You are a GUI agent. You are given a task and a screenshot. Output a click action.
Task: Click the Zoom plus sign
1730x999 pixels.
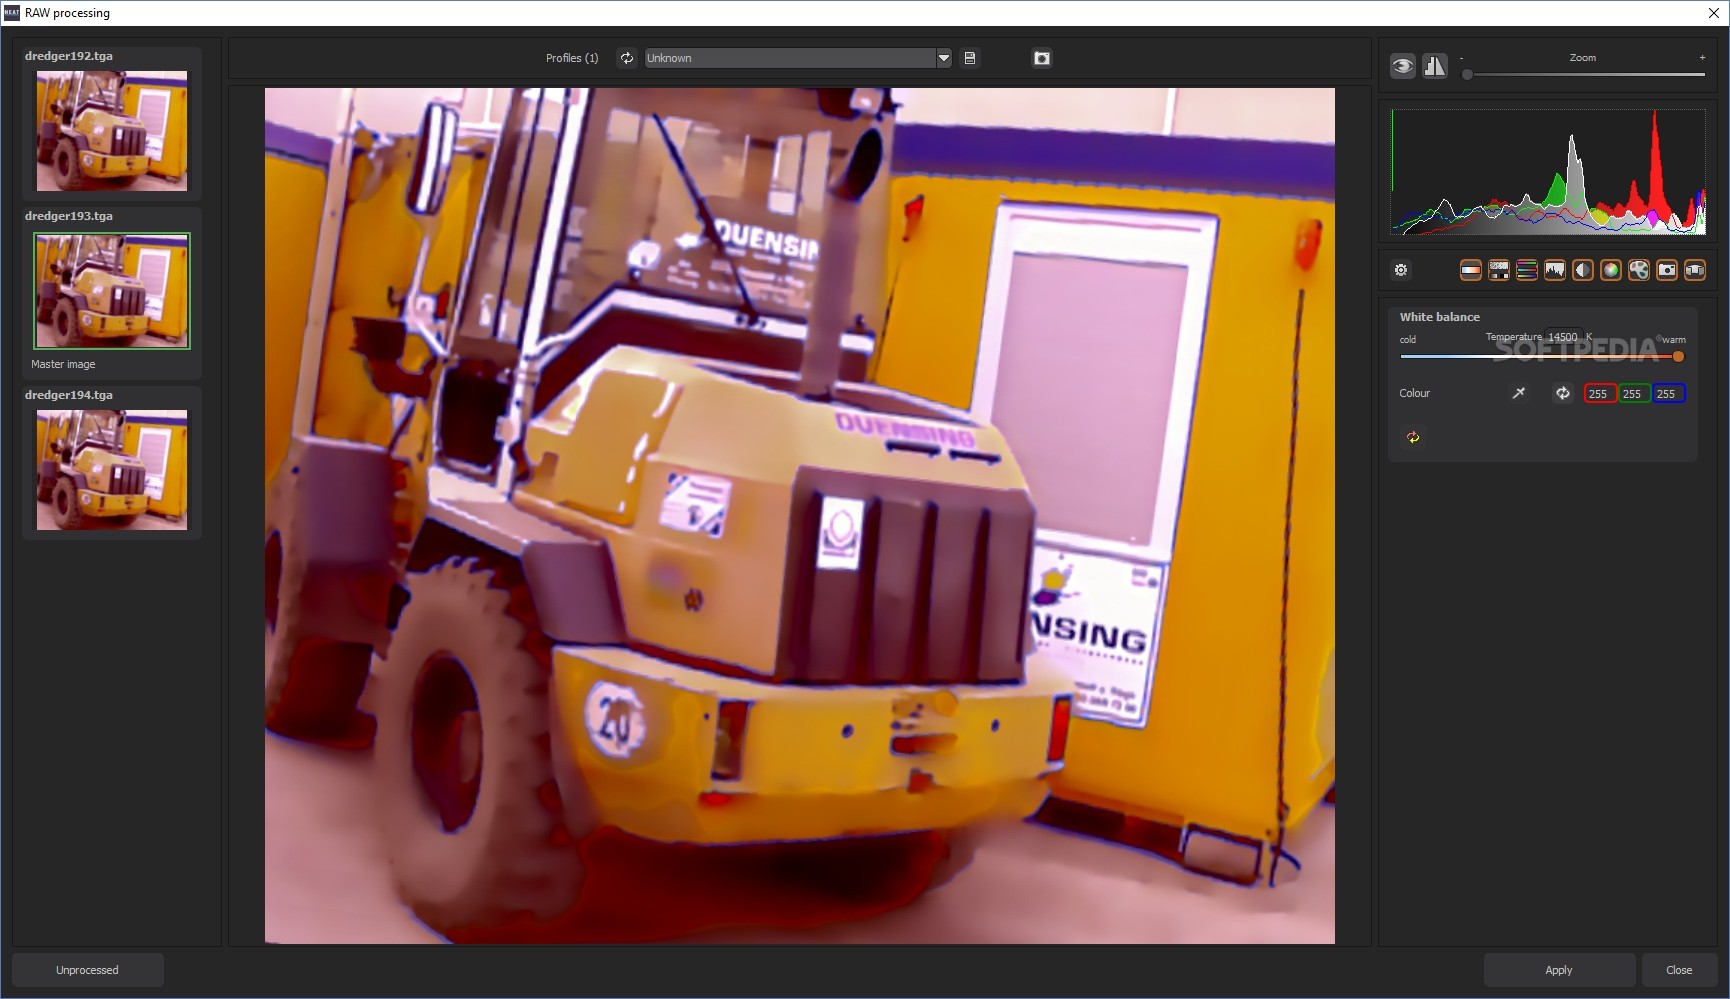coord(1702,57)
